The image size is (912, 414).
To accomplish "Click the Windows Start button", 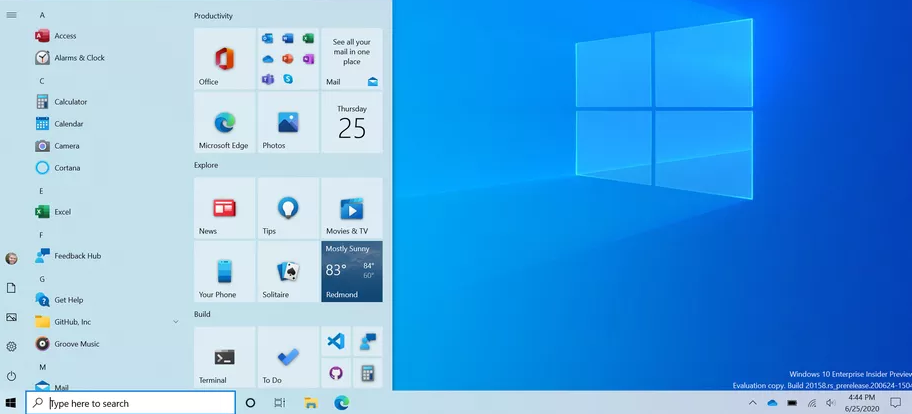I will 11,402.
